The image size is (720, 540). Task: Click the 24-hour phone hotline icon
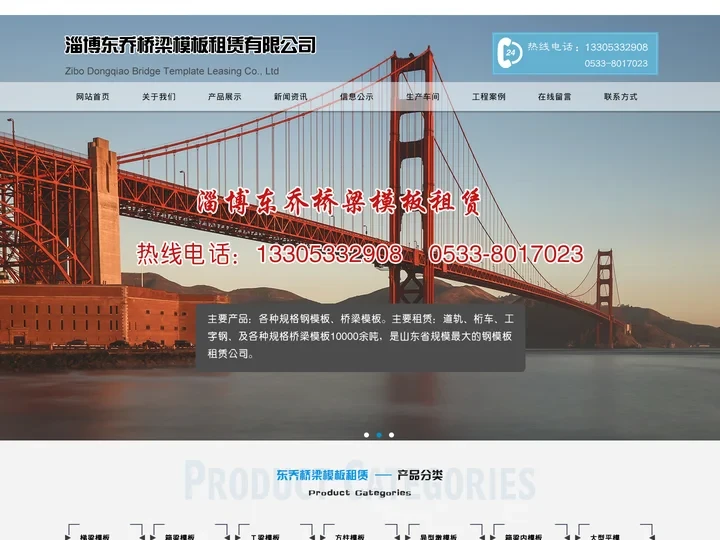[x=510, y=53]
